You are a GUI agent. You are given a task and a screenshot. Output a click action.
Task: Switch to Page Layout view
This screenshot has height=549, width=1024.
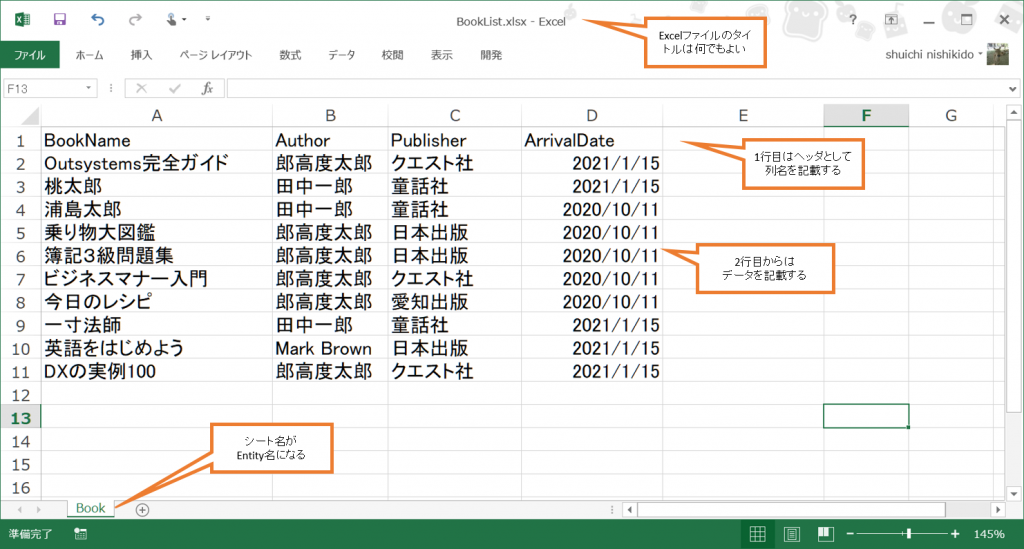click(791, 534)
